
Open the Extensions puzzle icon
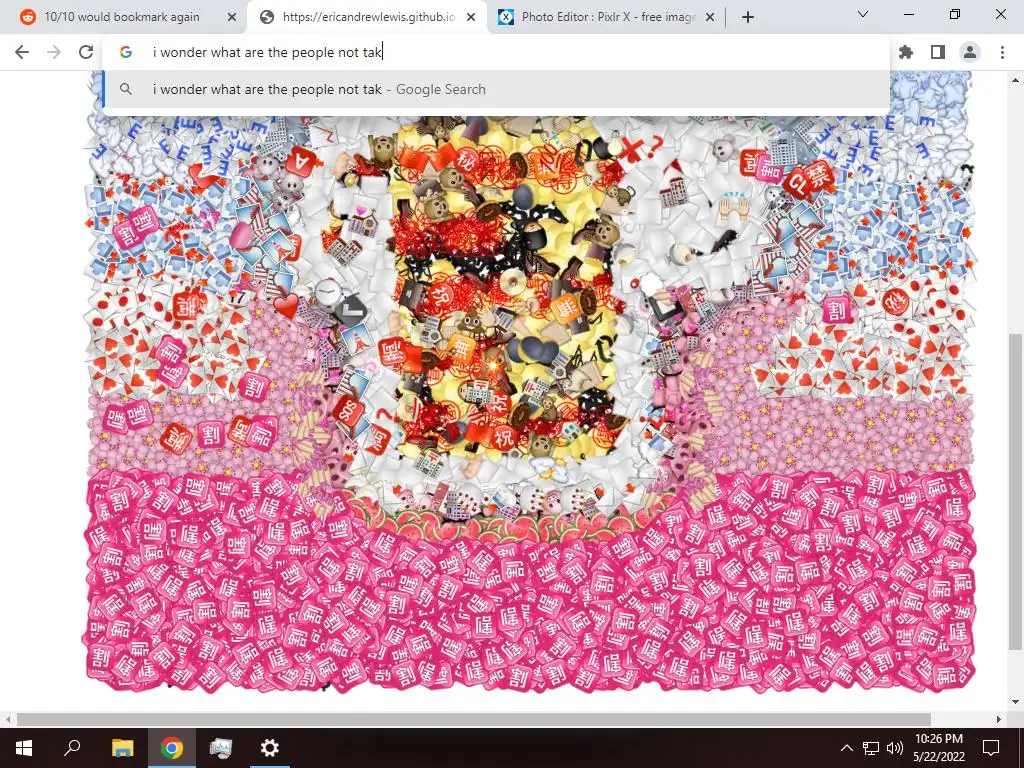click(906, 52)
